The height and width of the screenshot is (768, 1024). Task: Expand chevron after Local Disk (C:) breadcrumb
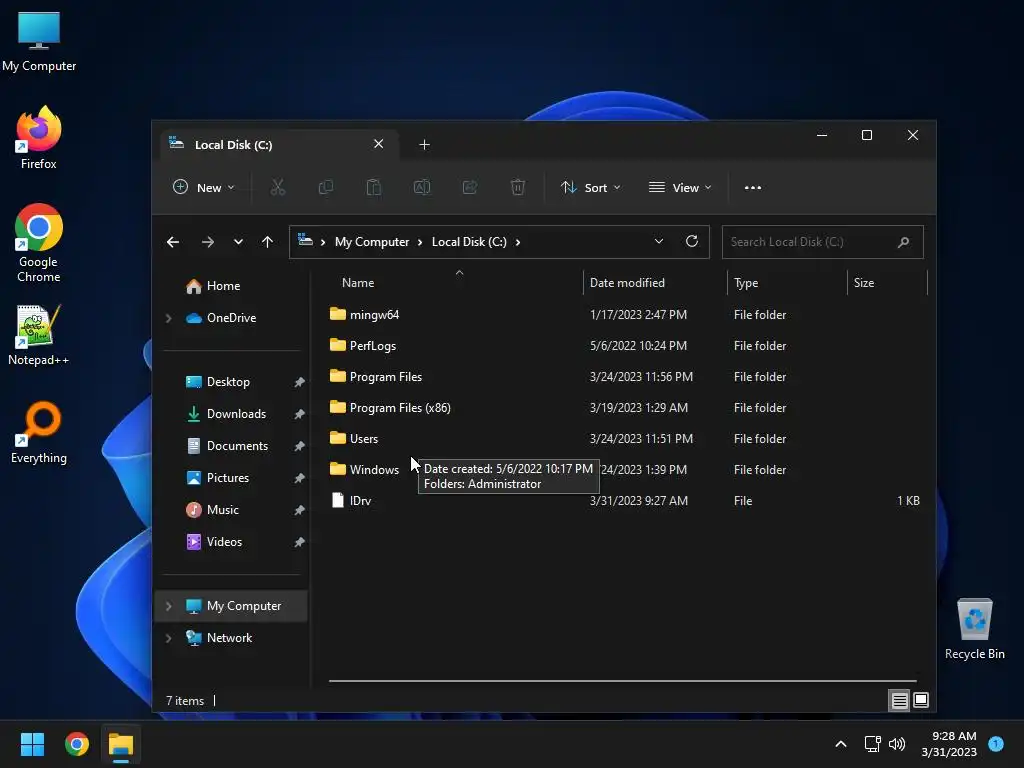point(518,242)
